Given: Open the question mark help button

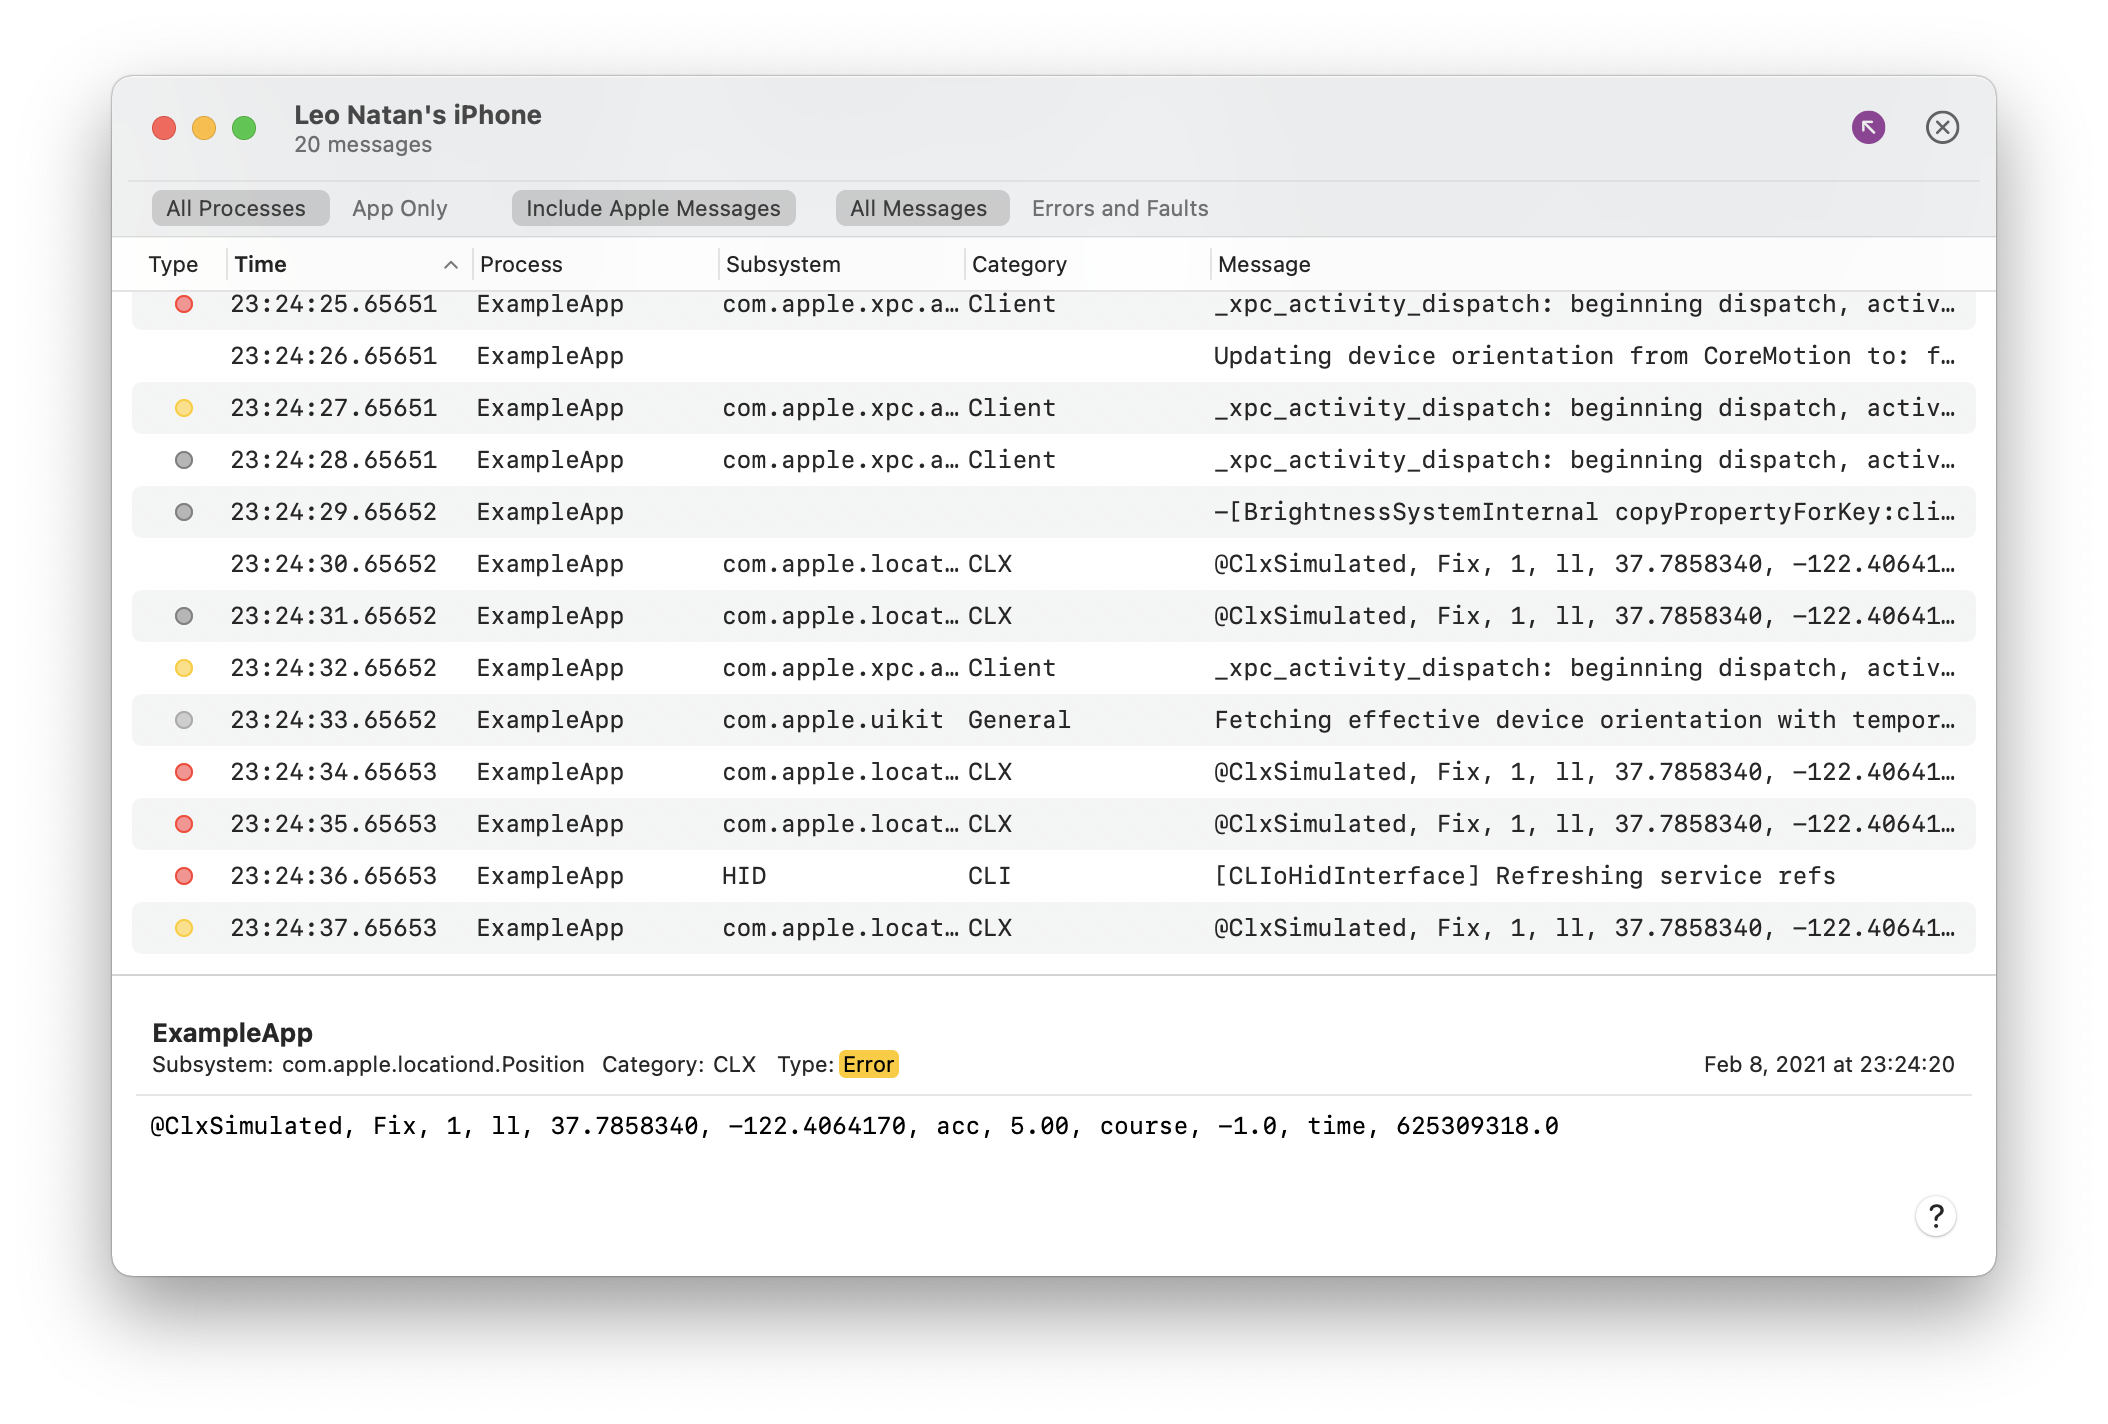Looking at the screenshot, I should coord(1936,1216).
